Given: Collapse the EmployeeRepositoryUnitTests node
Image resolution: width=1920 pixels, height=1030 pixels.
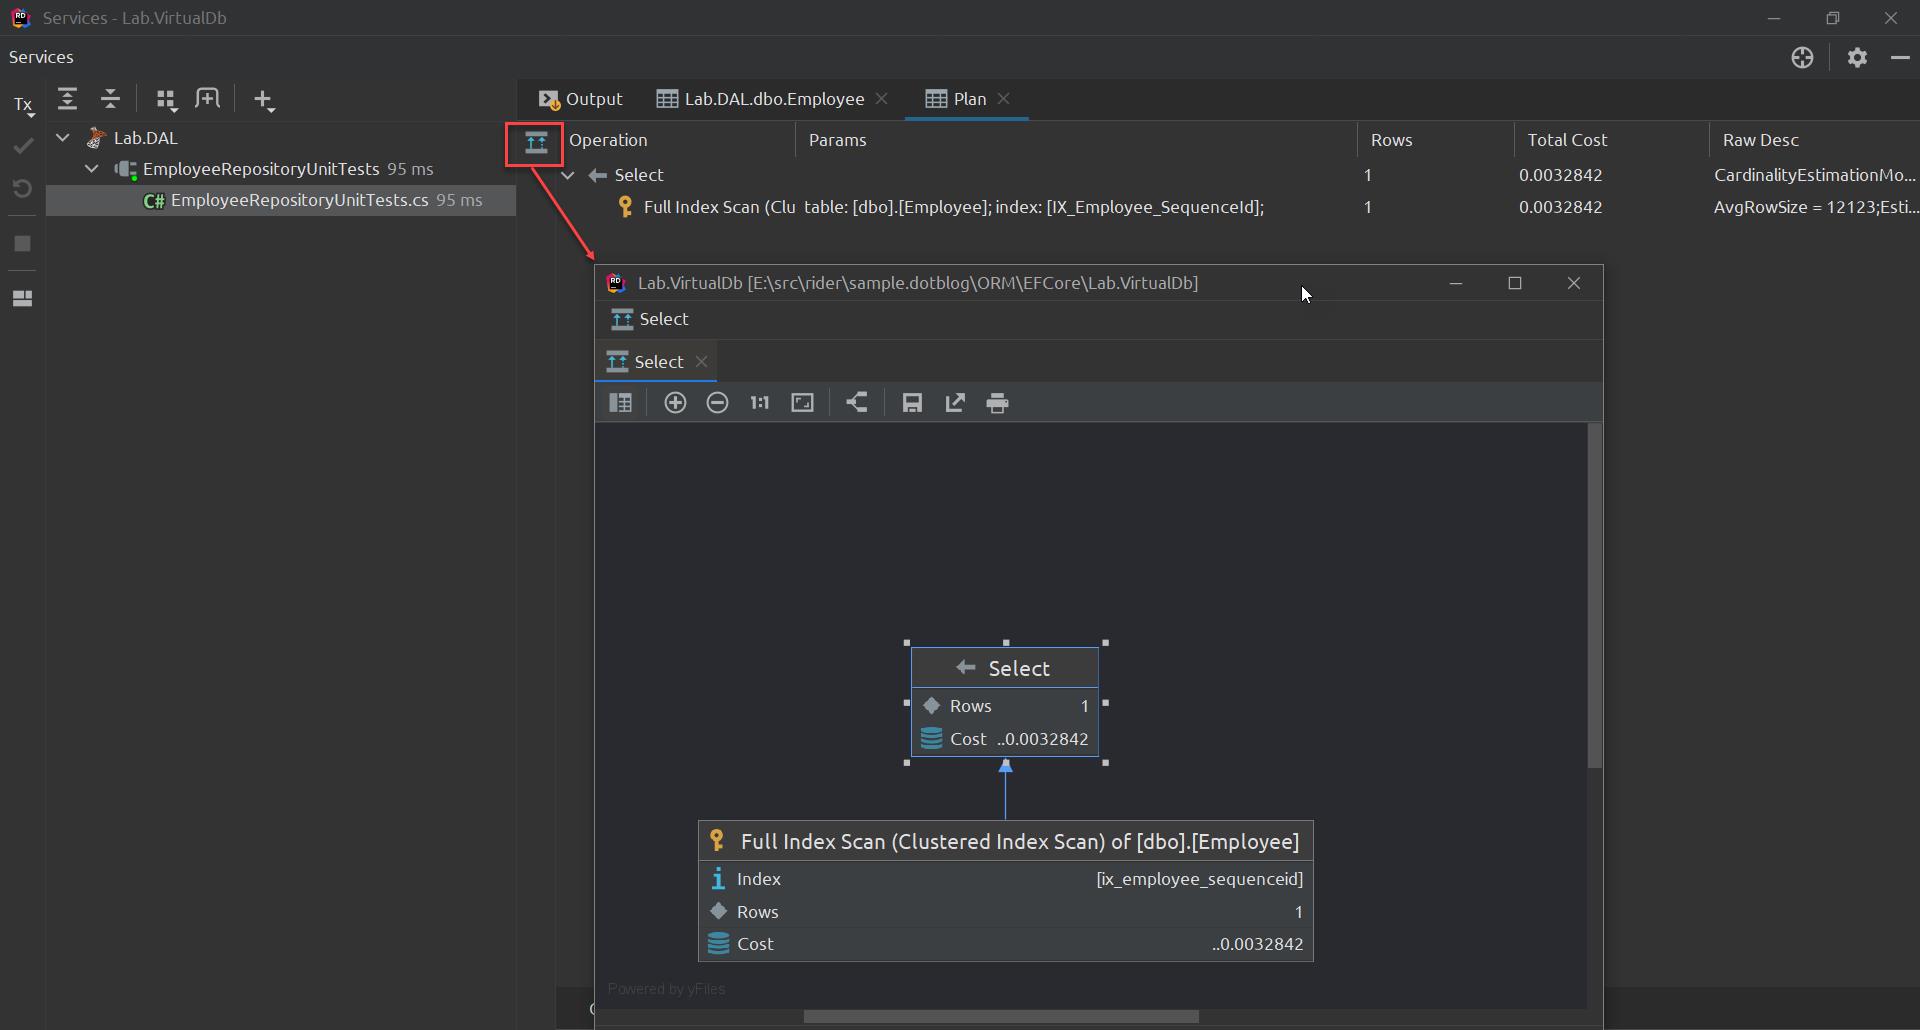Looking at the screenshot, I should point(91,168).
